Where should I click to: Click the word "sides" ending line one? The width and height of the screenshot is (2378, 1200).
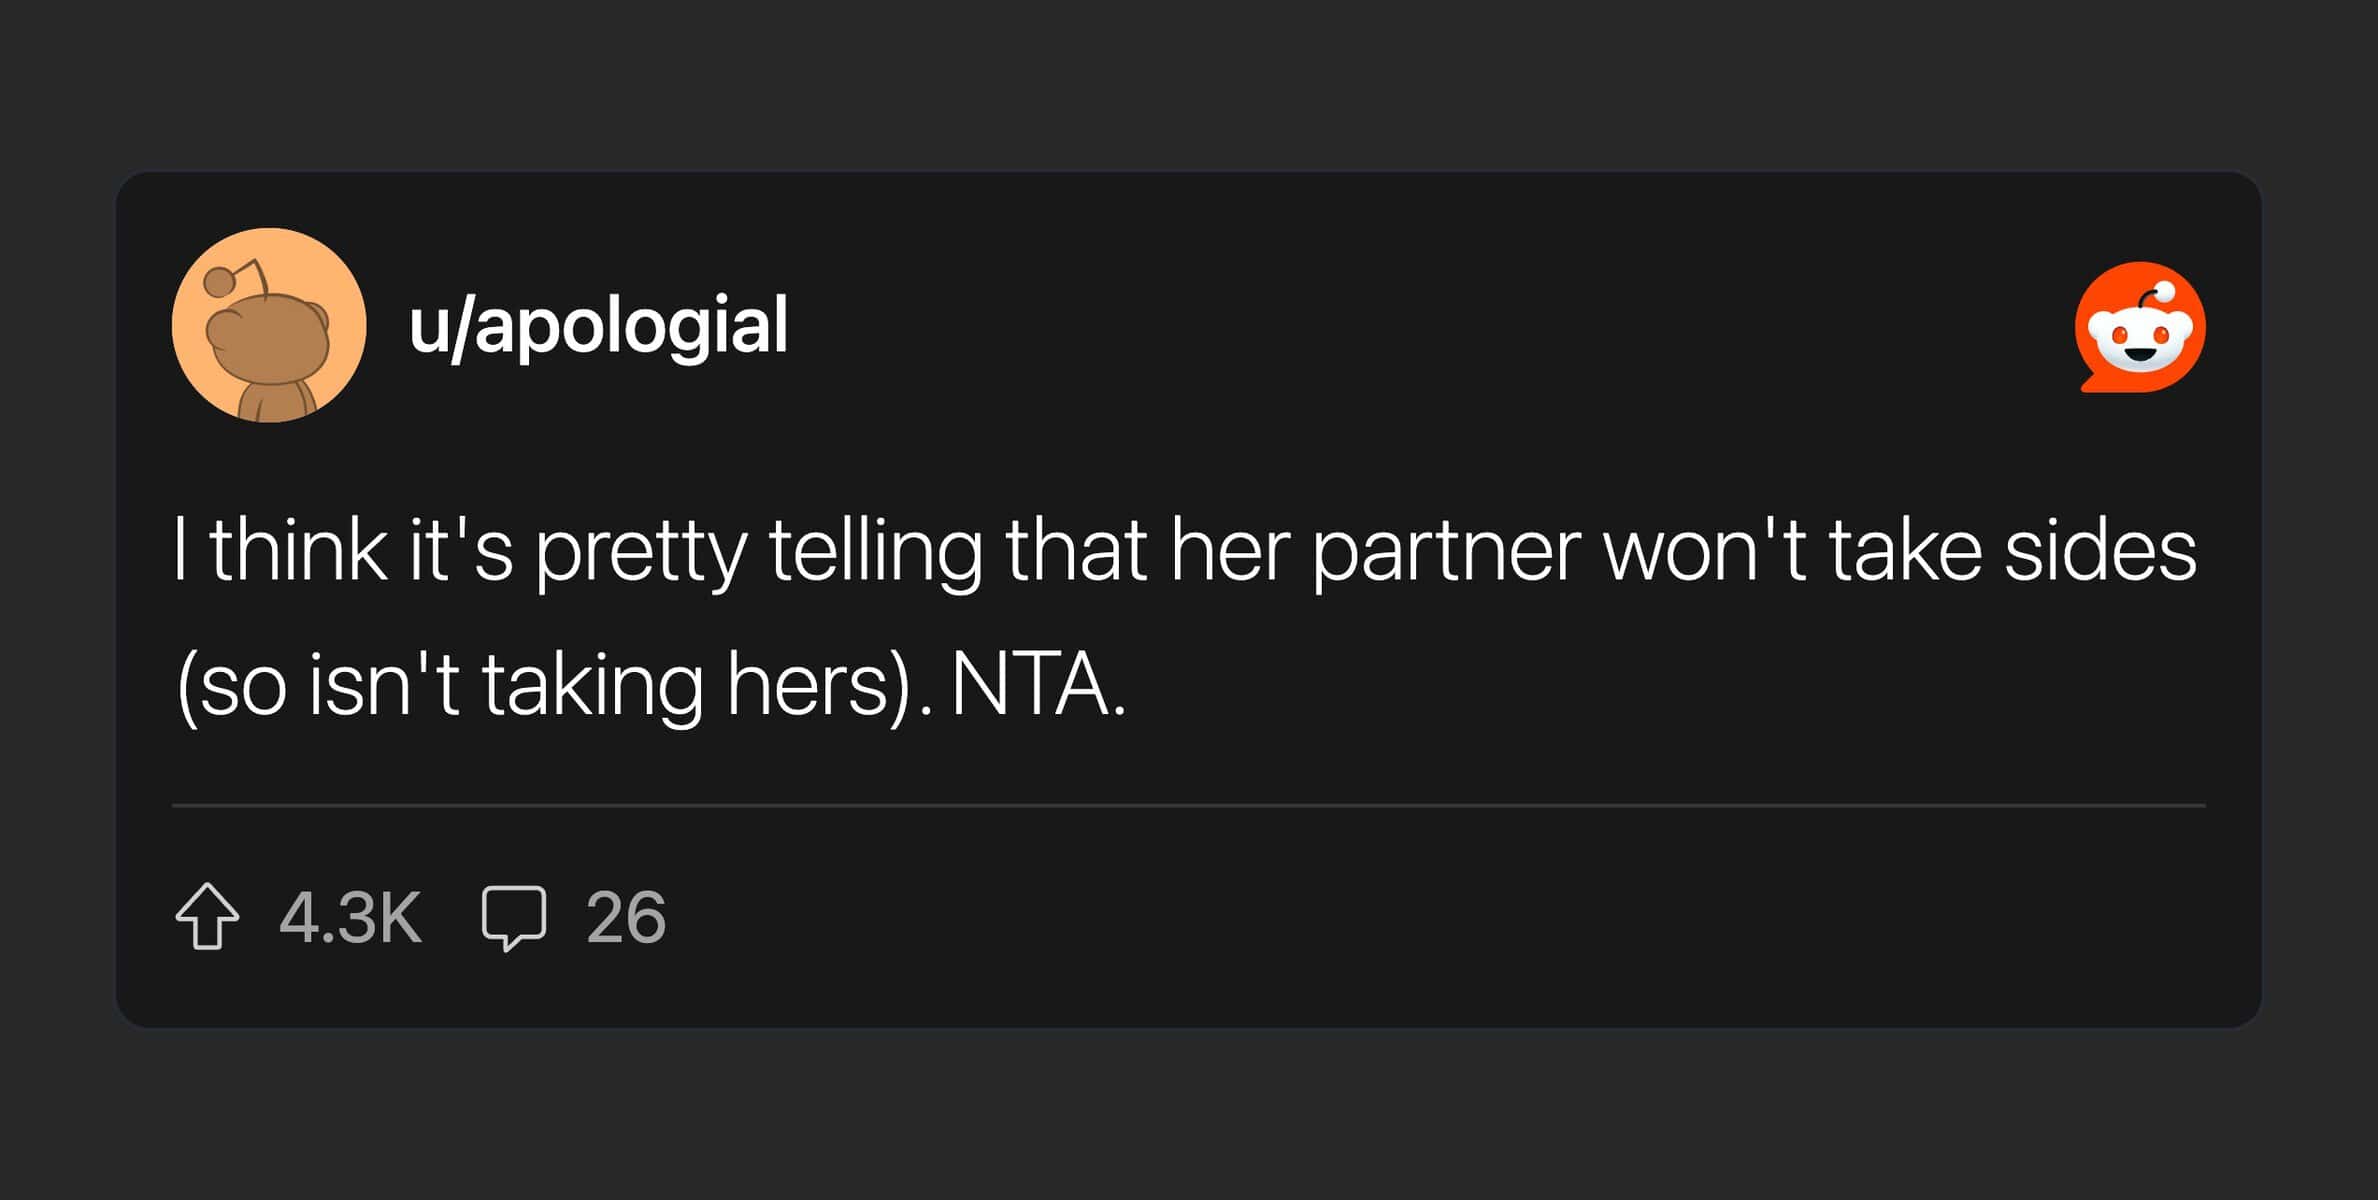2100,551
